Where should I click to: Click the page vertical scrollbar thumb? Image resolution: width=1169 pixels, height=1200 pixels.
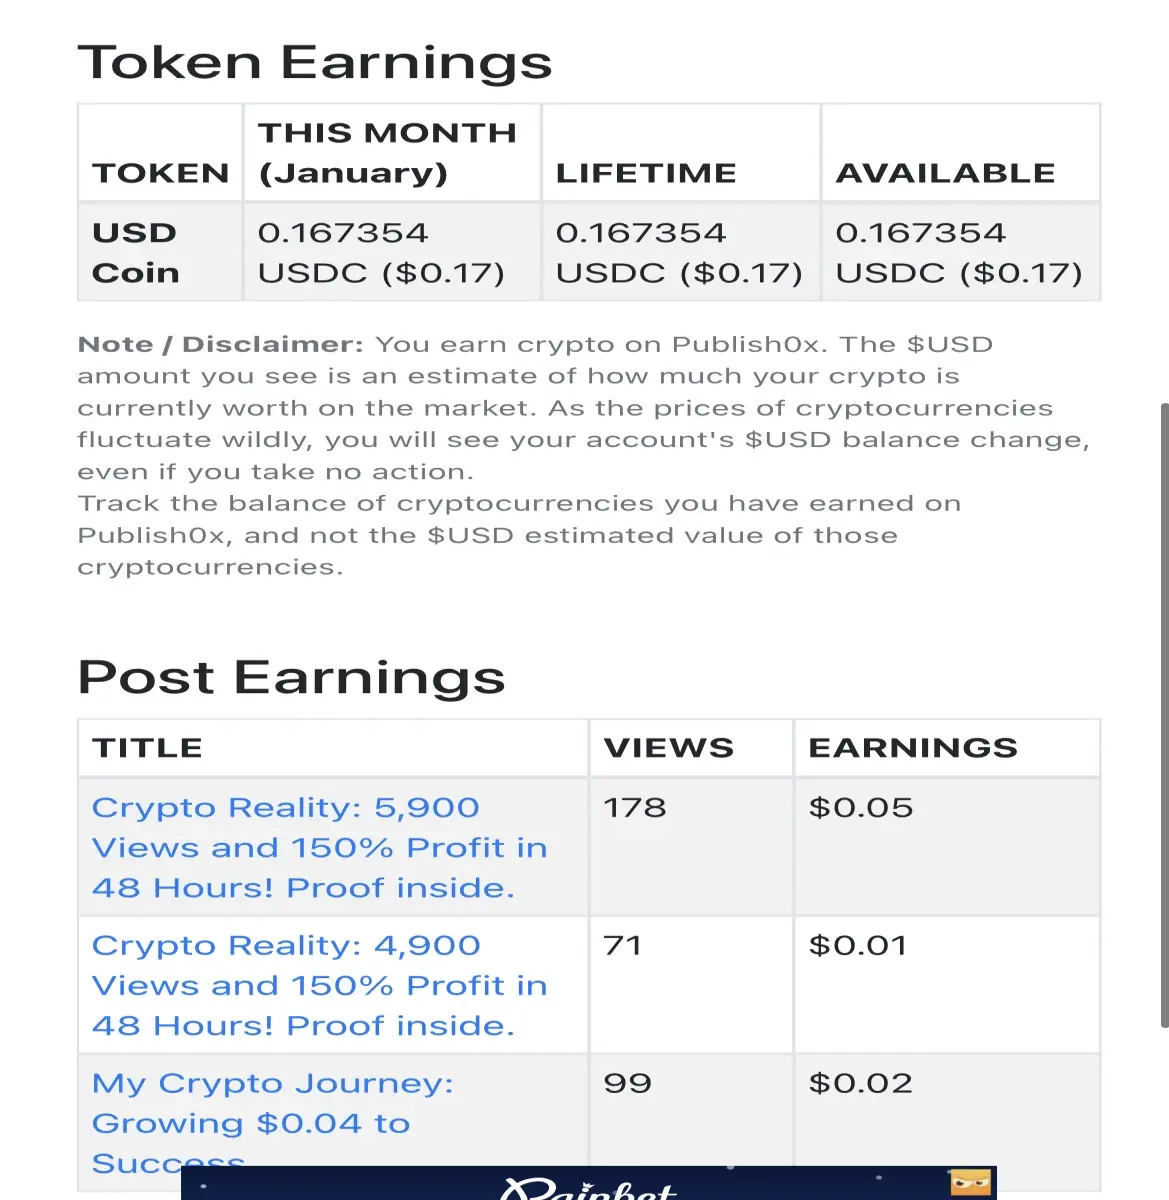(x=1164, y=715)
